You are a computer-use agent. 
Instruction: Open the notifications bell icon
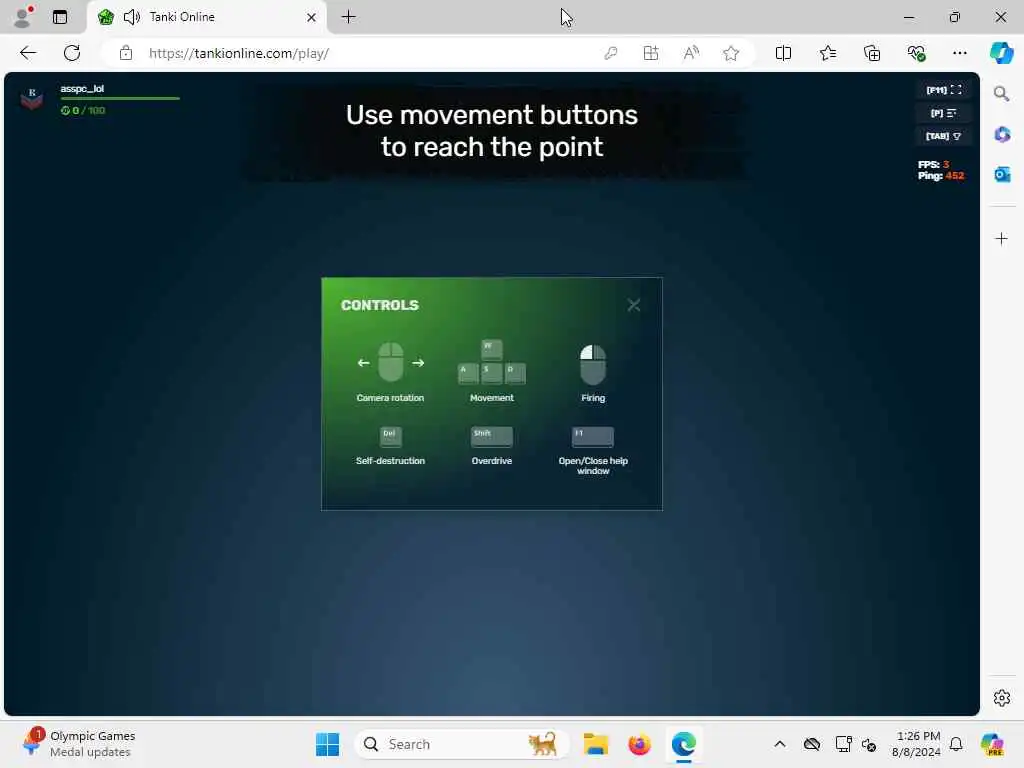pos(956,744)
